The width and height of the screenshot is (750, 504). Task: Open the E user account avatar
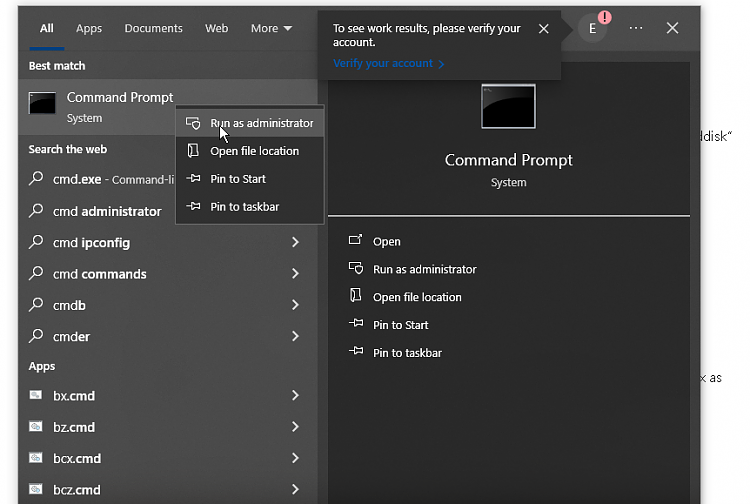tap(593, 29)
